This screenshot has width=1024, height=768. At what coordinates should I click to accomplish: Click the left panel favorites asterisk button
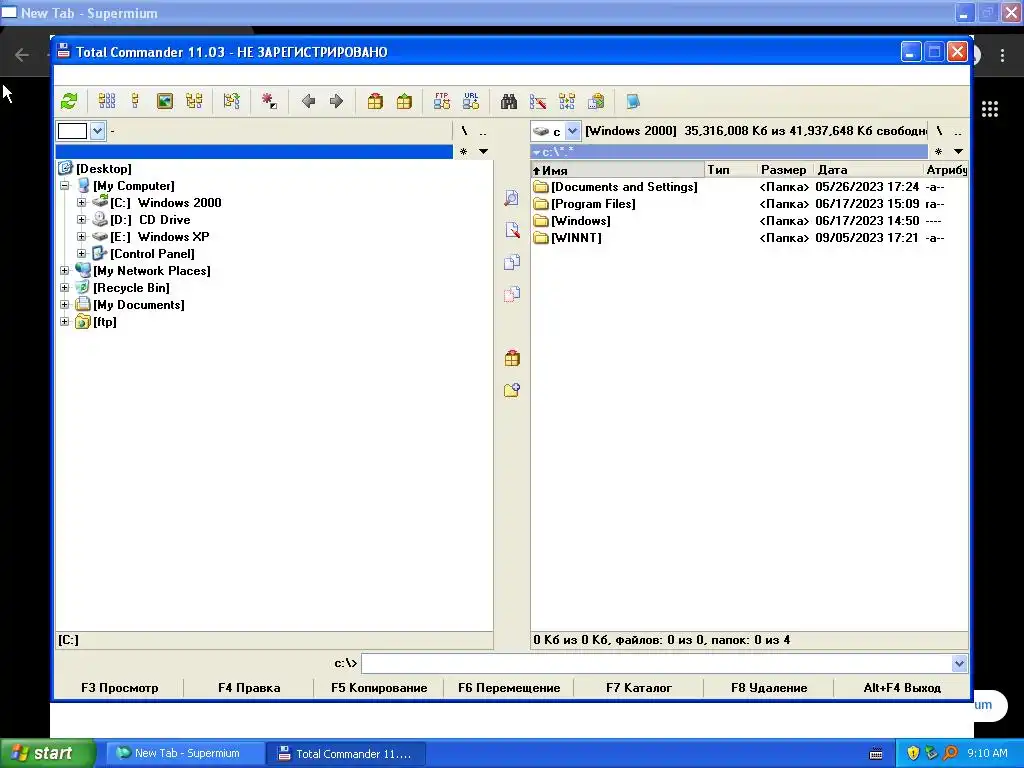pyautogui.click(x=464, y=152)
